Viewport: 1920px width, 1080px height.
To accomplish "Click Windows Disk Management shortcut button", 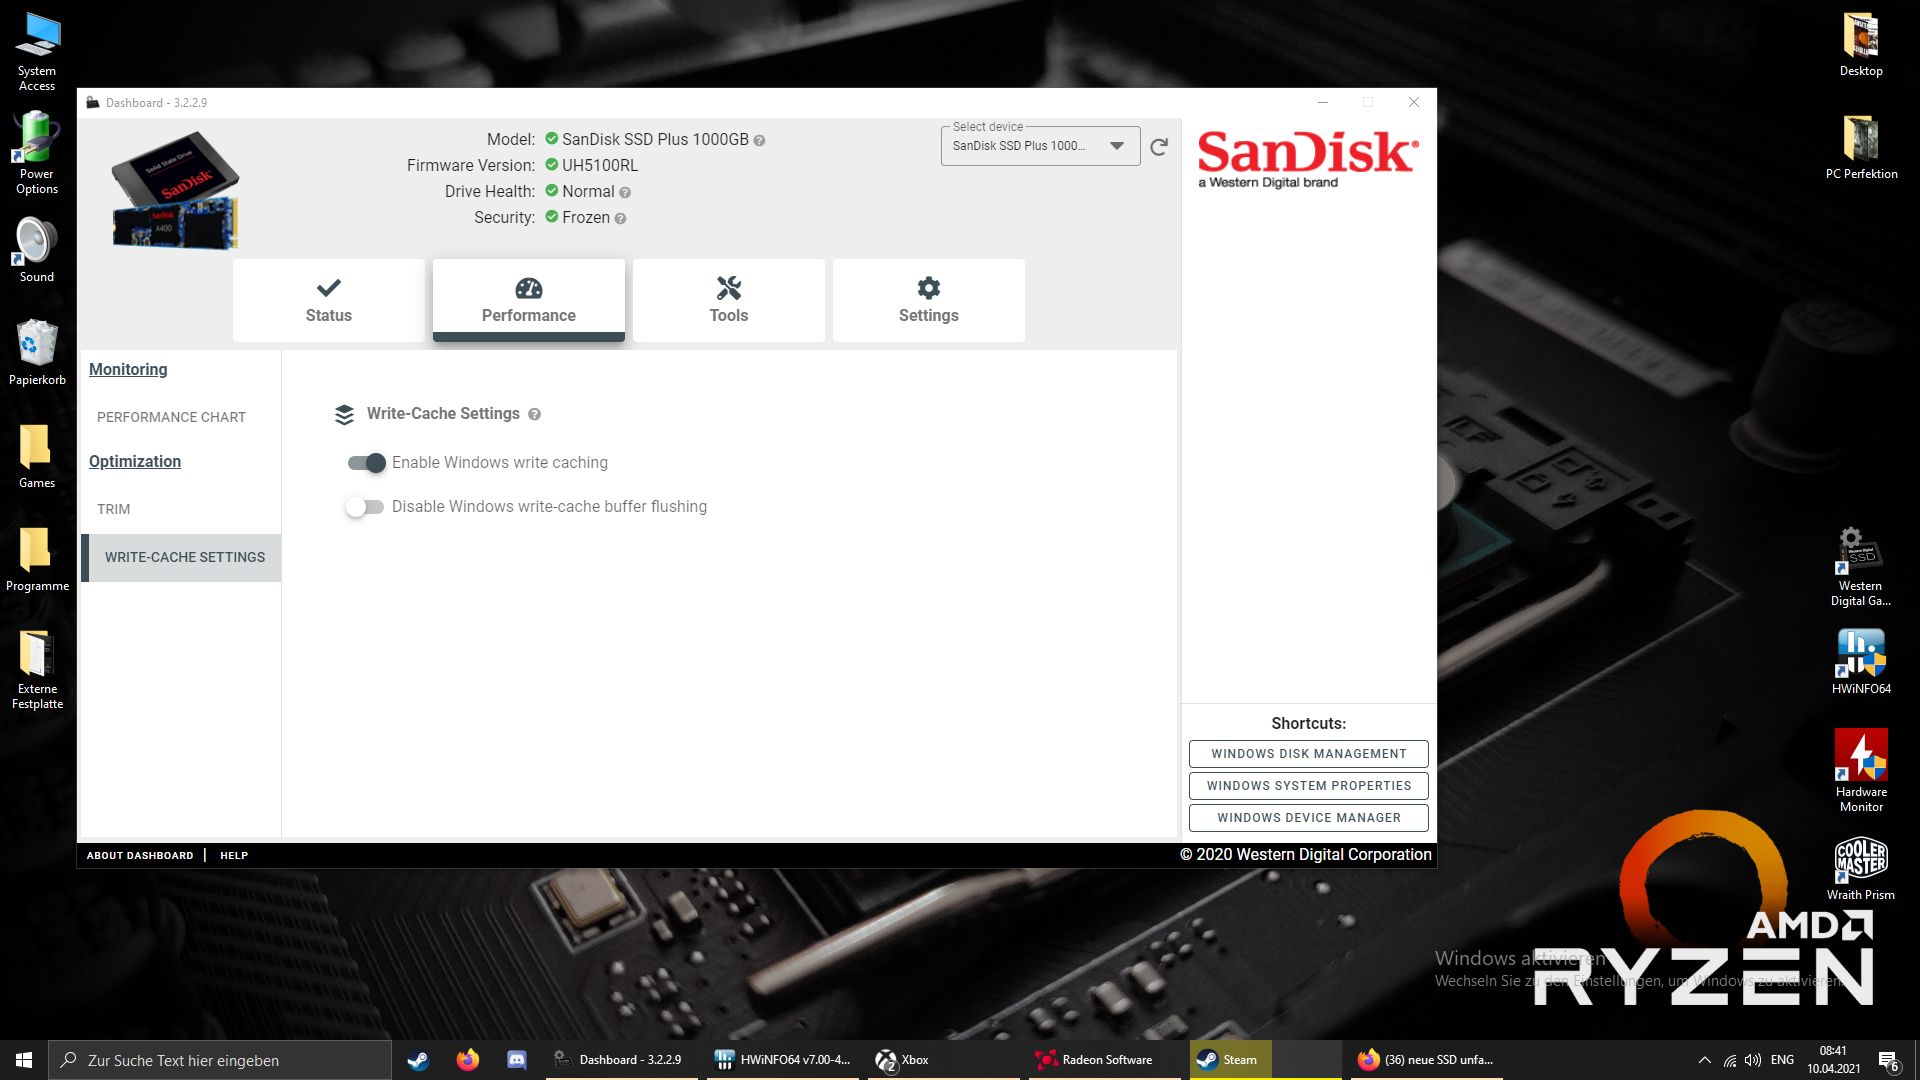I will (x=1308, y=754).
